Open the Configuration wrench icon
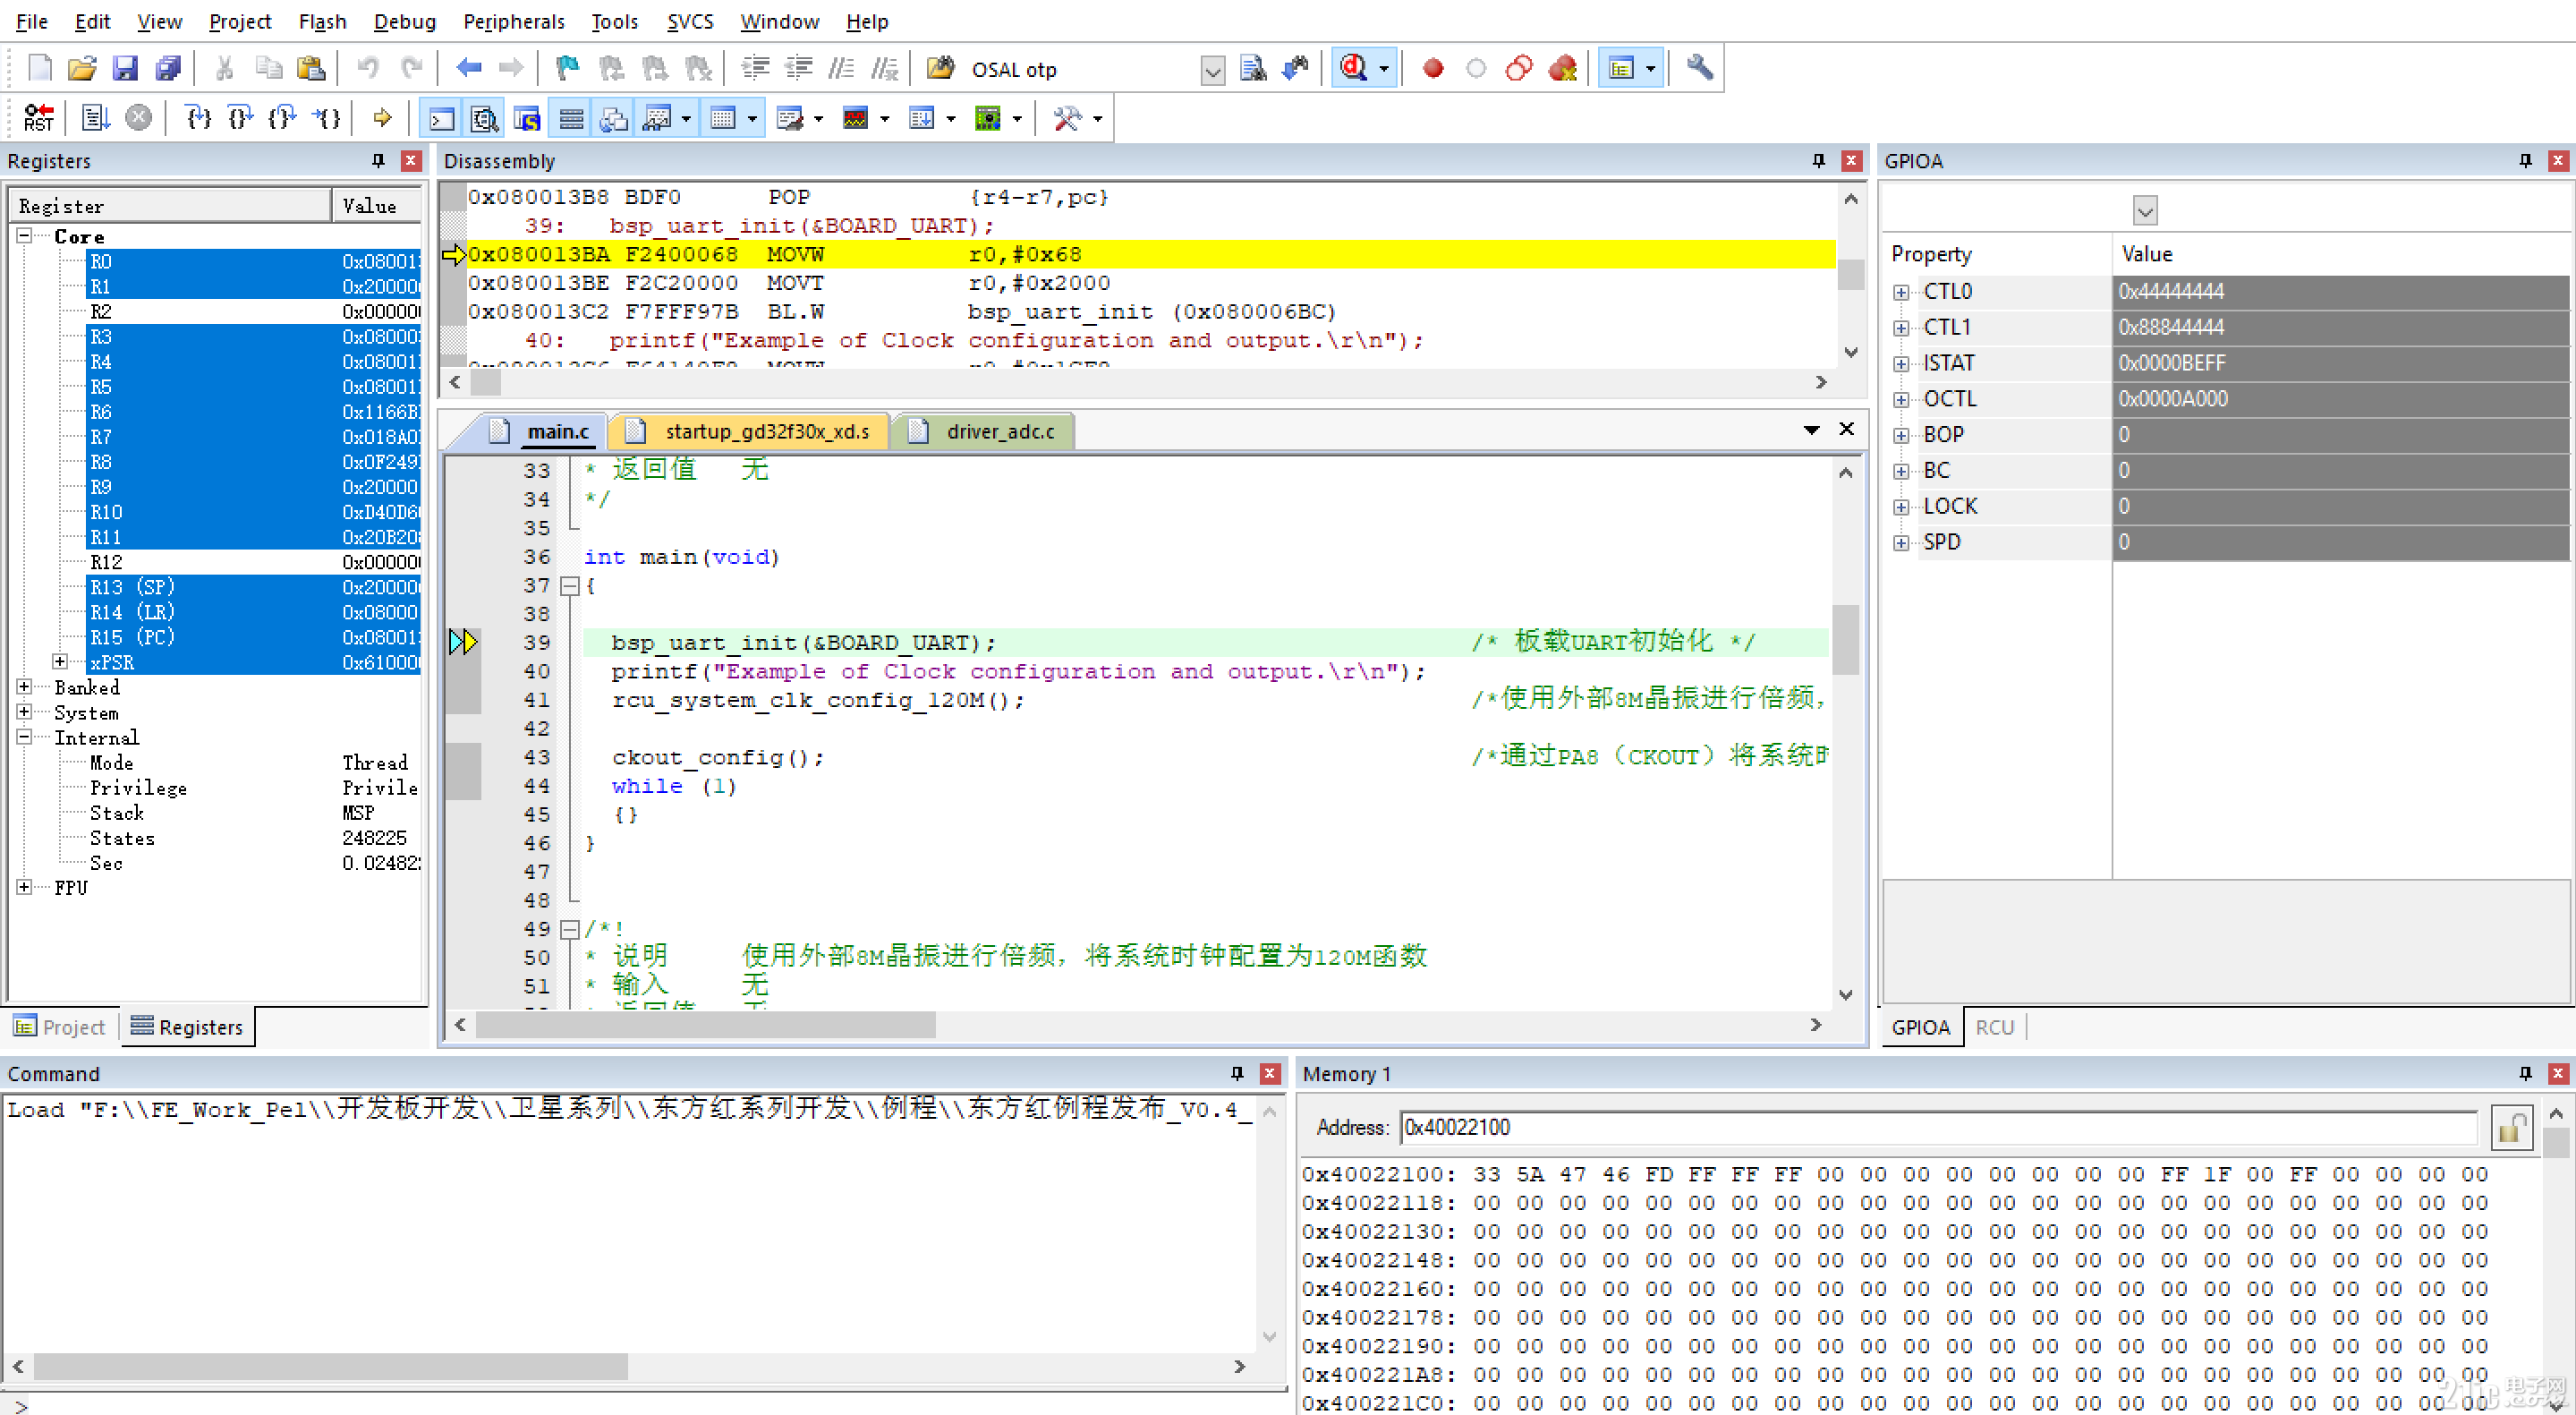2576x1415 pixels. 1699,68
